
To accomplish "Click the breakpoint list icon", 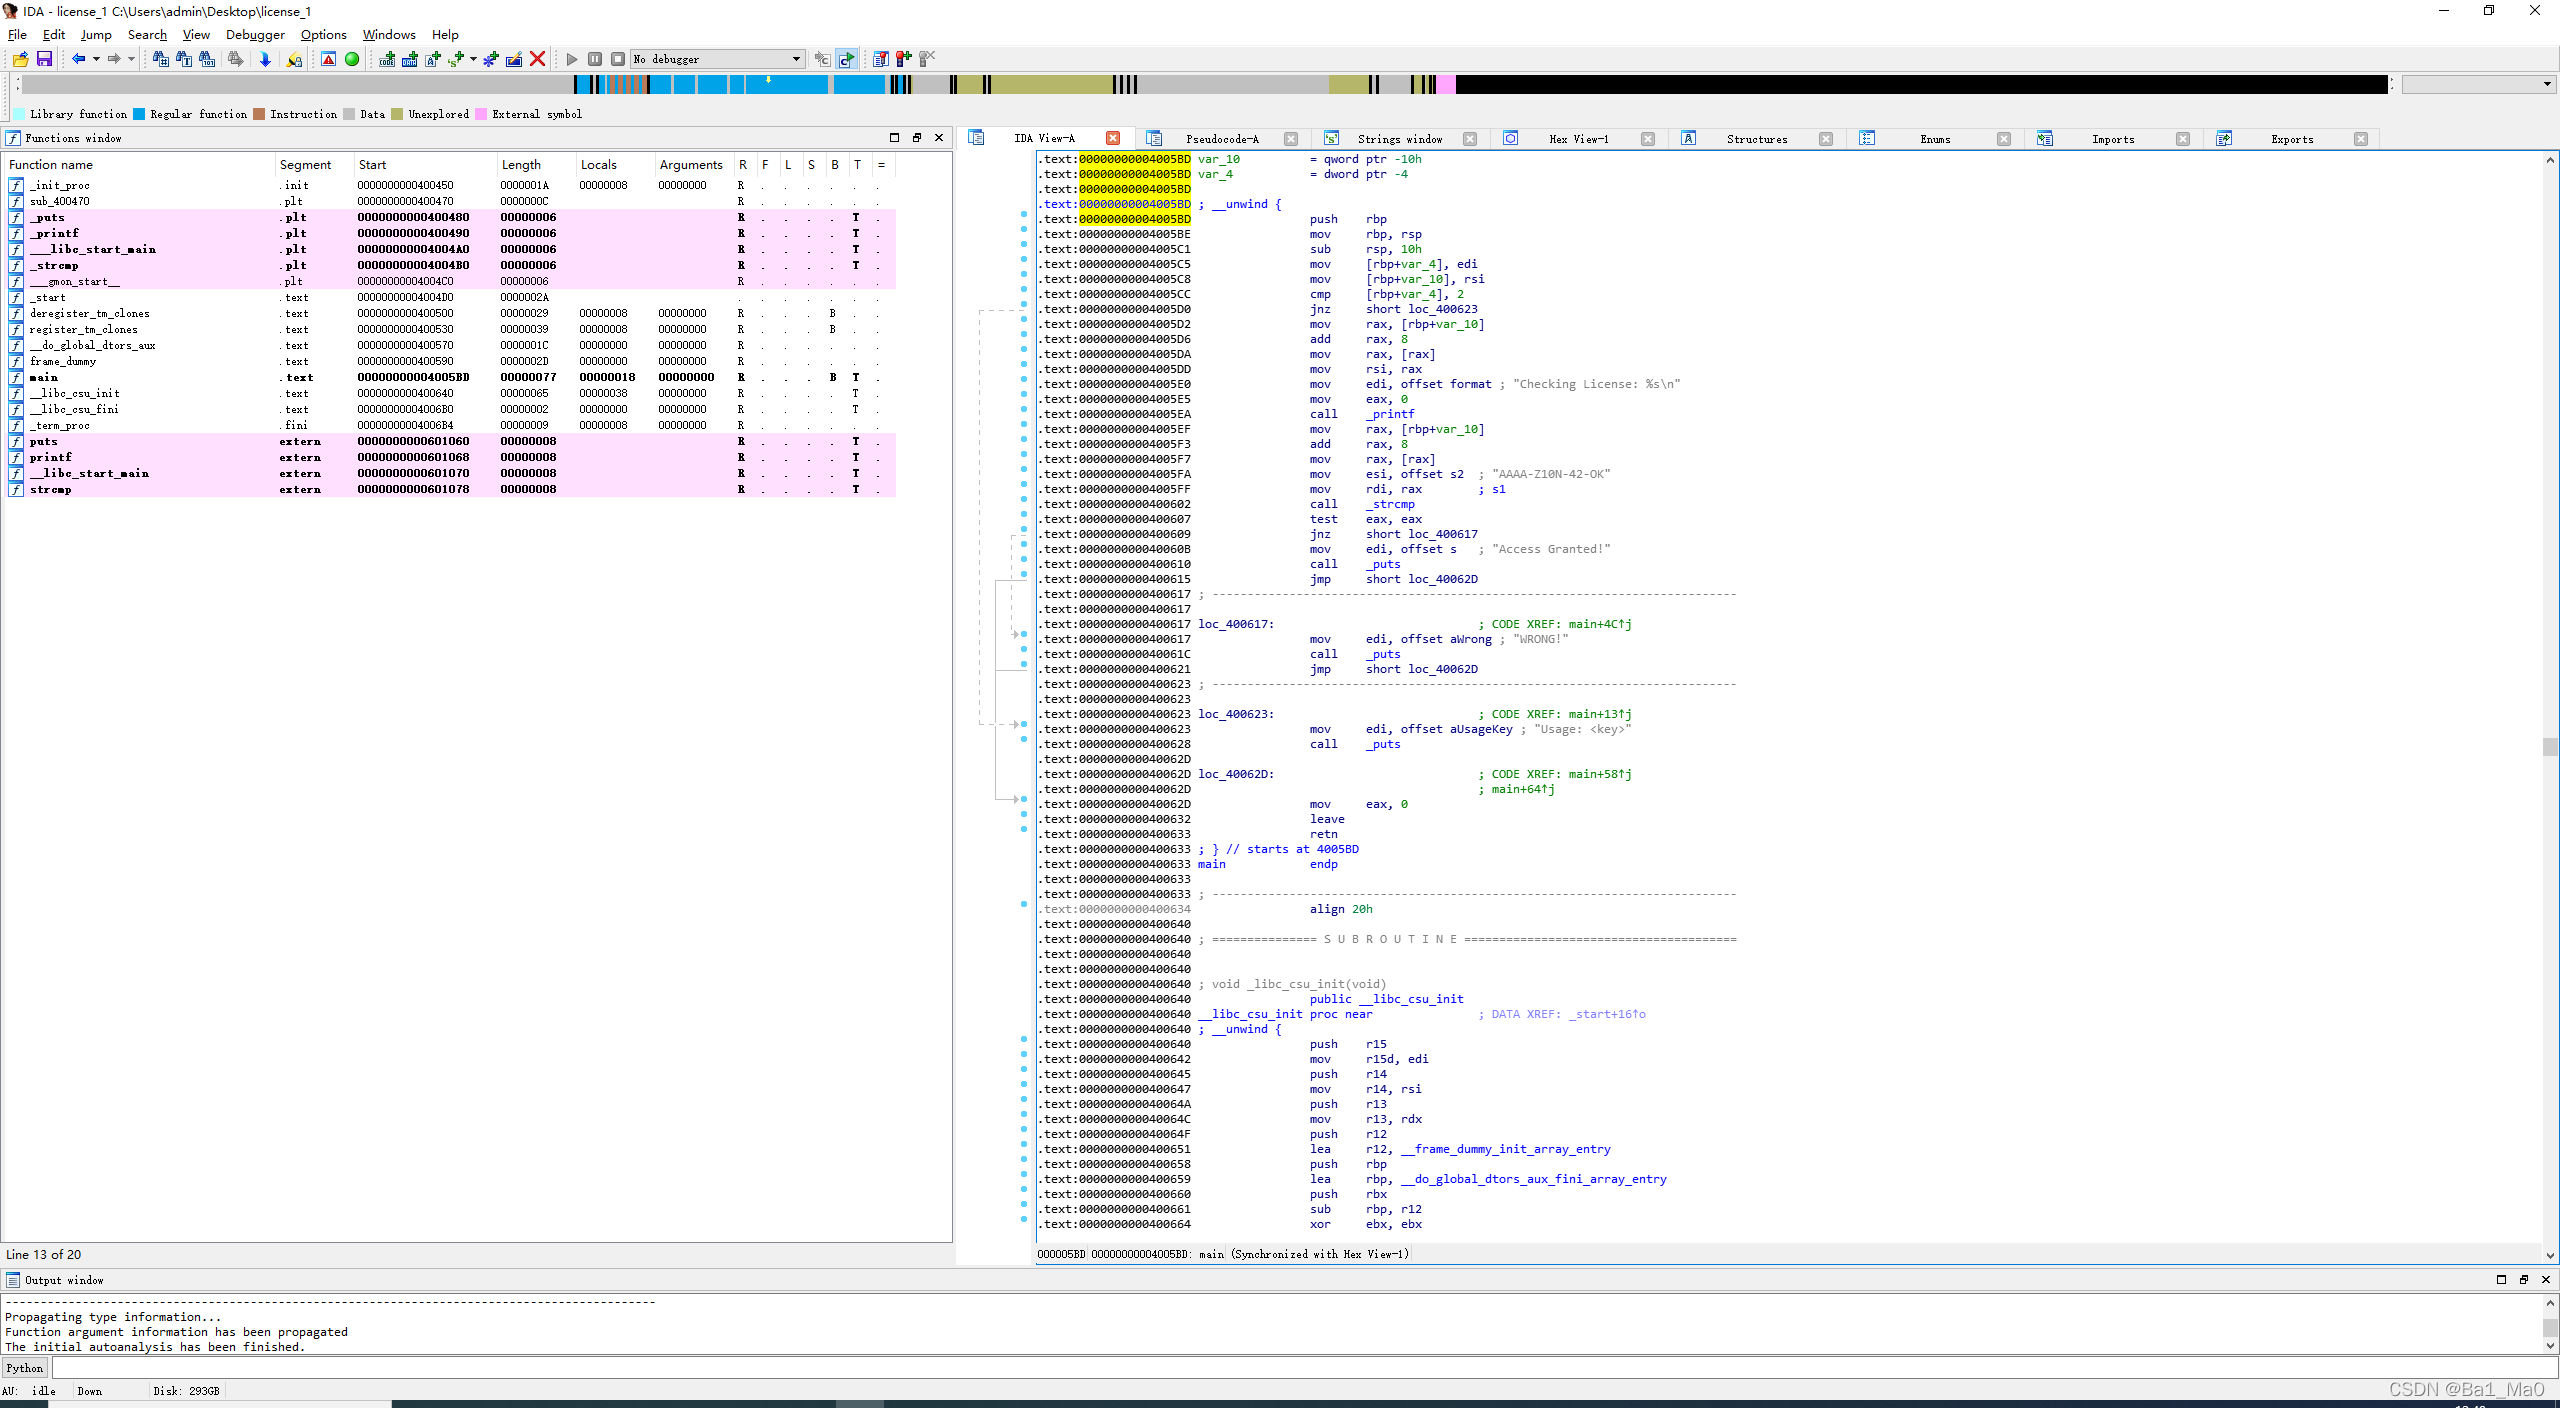I will tap(880, 59).
